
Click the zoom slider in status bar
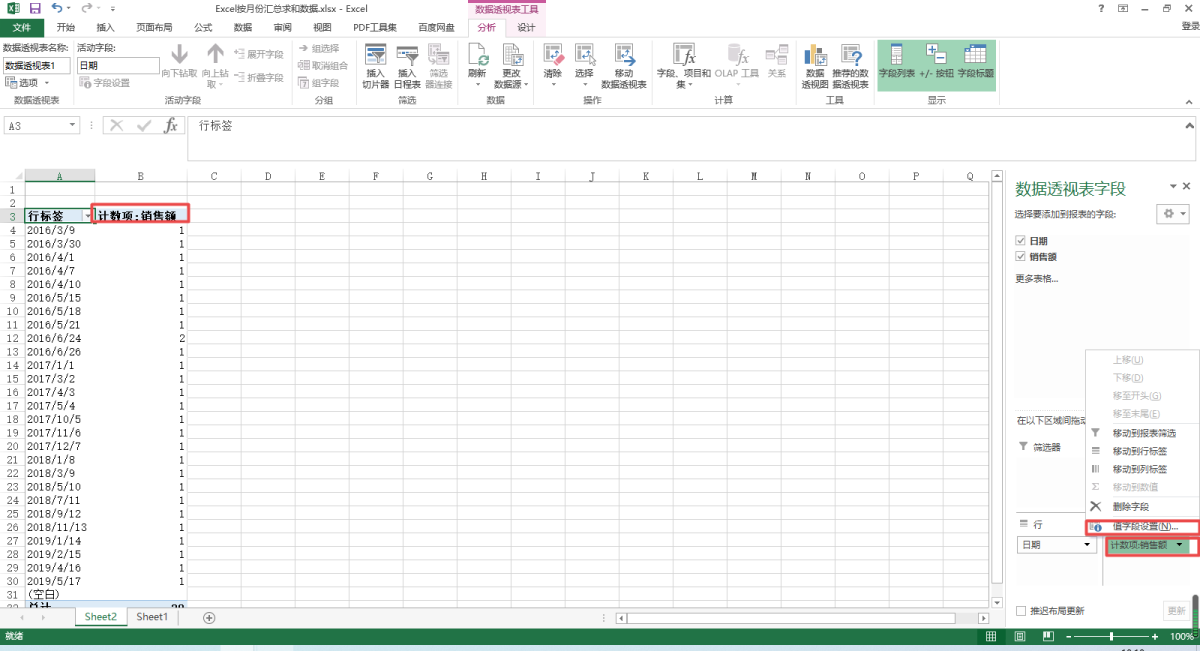(x=1111, y=636)
